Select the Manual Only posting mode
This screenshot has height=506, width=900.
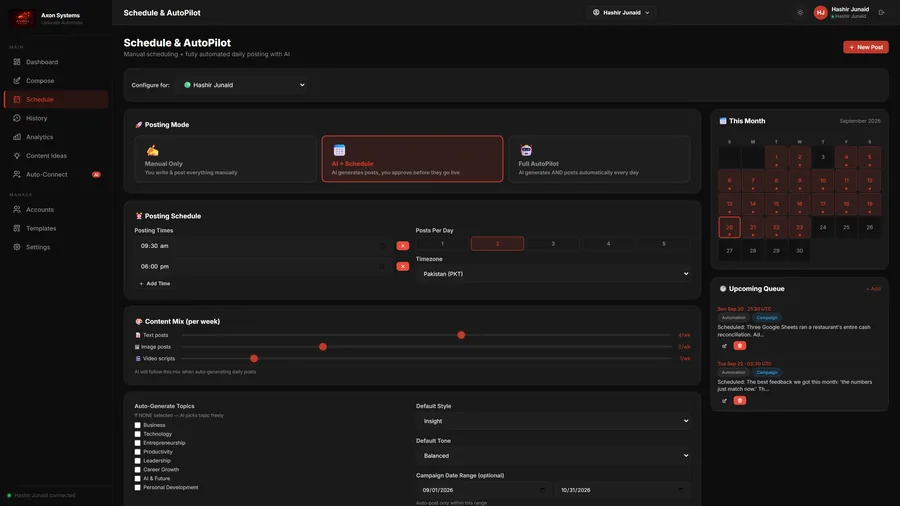(225, 159)
